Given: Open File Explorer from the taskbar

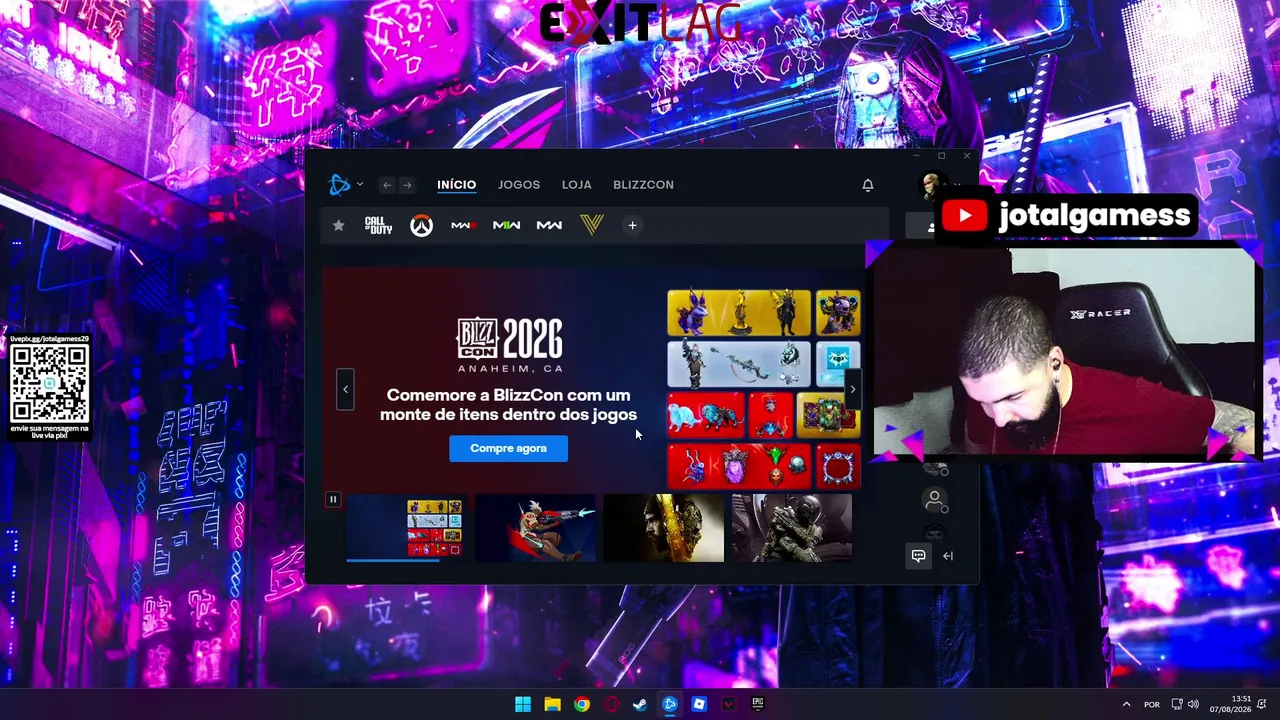Looking at the screenshot, I should click(552, 704).
